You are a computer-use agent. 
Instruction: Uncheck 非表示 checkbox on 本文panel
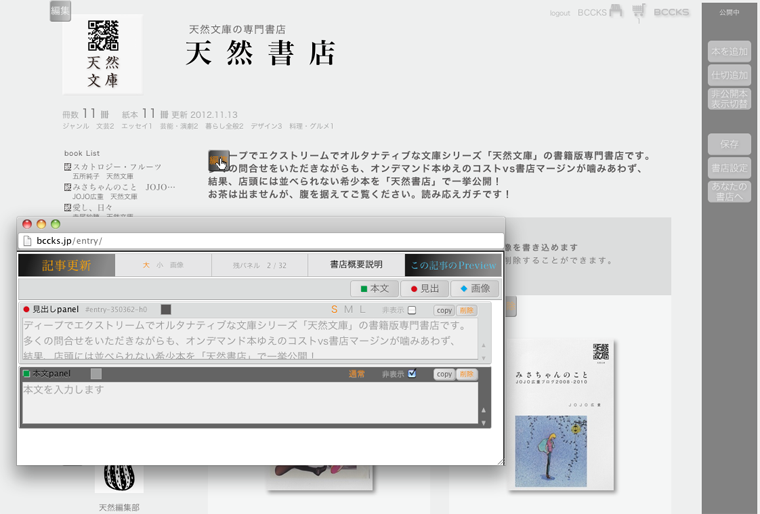pos(412,374)
